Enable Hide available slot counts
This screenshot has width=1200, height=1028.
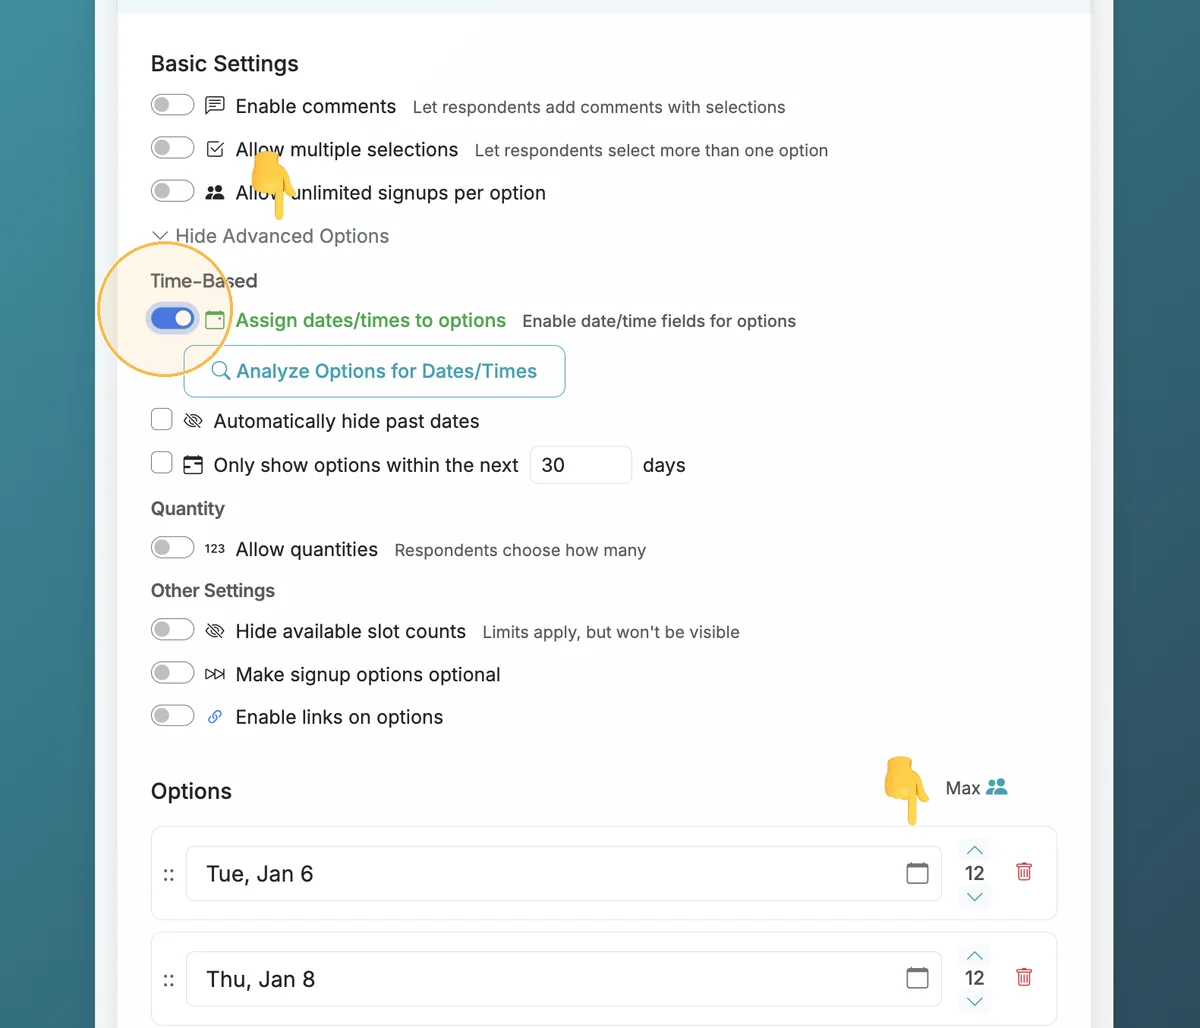tap(172, 630)
